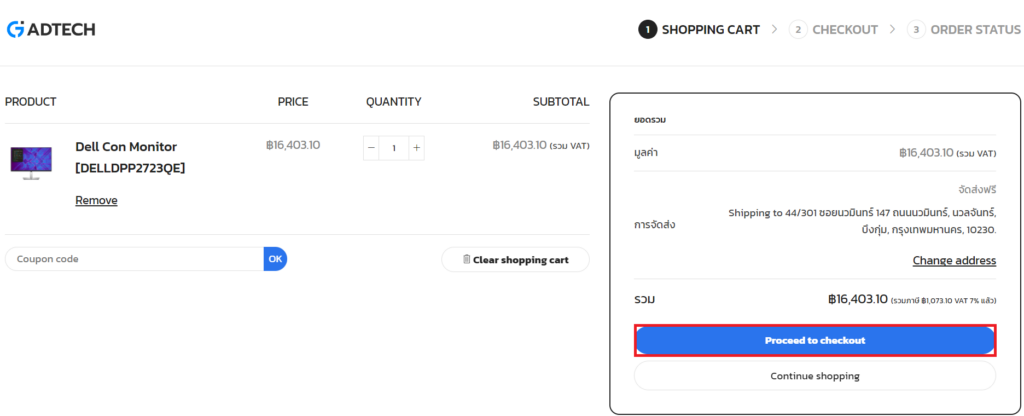Remove the Dell monitor from cart
The image size is (1024, 416).
coord(96,200)
